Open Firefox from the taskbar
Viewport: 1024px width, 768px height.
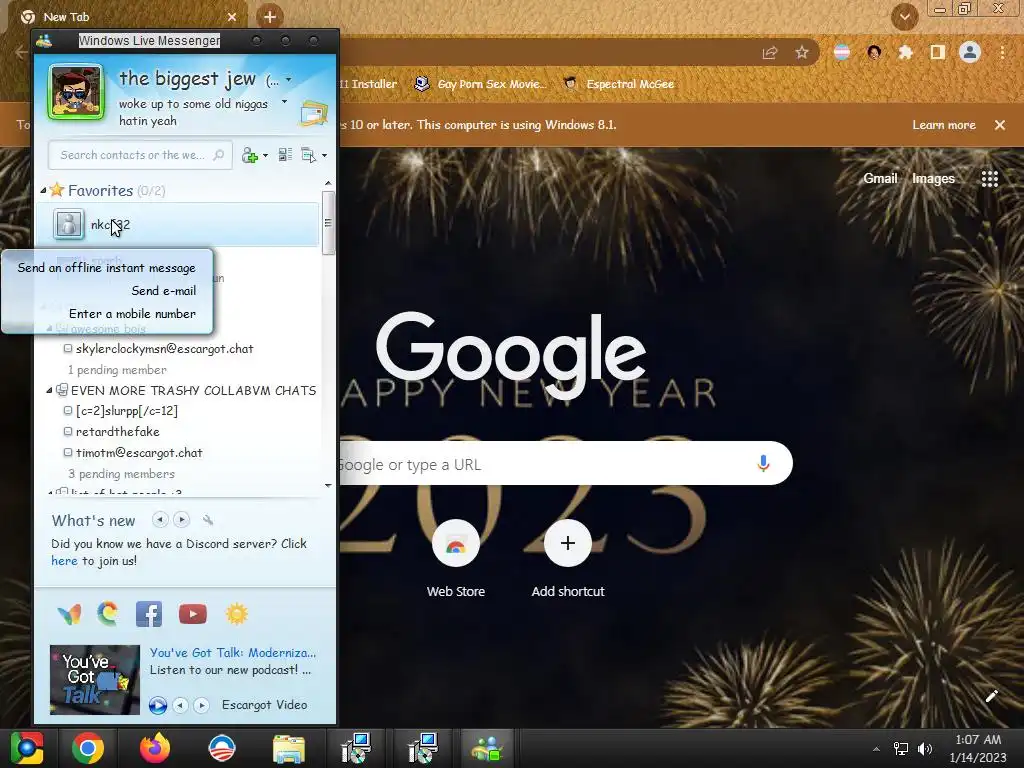click(154, 748)
